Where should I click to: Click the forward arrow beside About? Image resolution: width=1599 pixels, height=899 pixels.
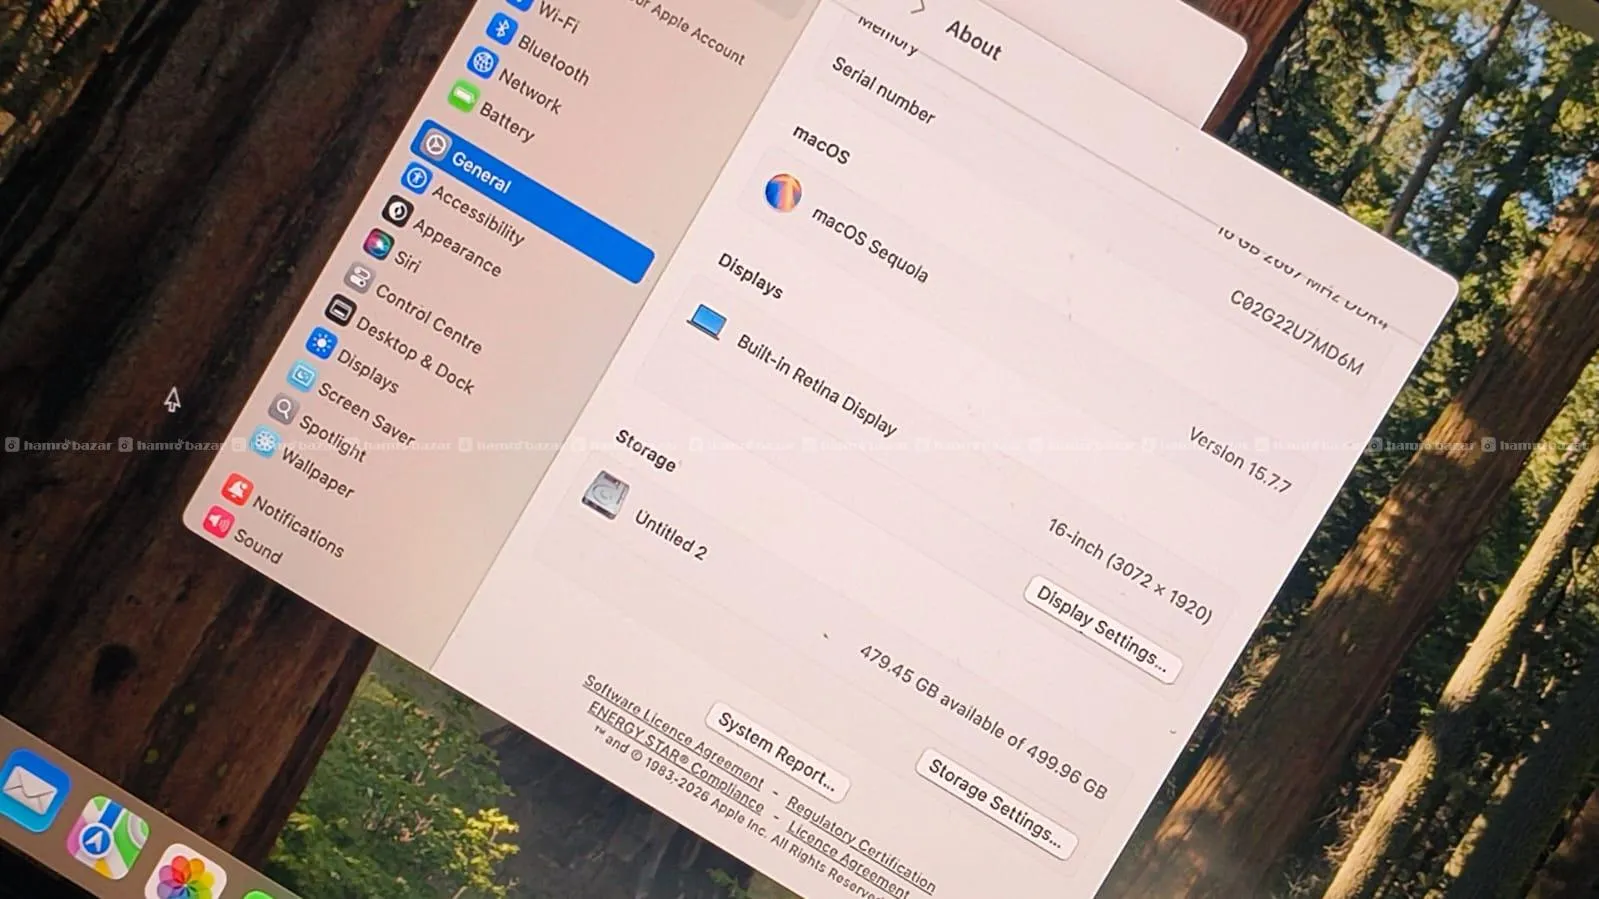pos(917,7)
